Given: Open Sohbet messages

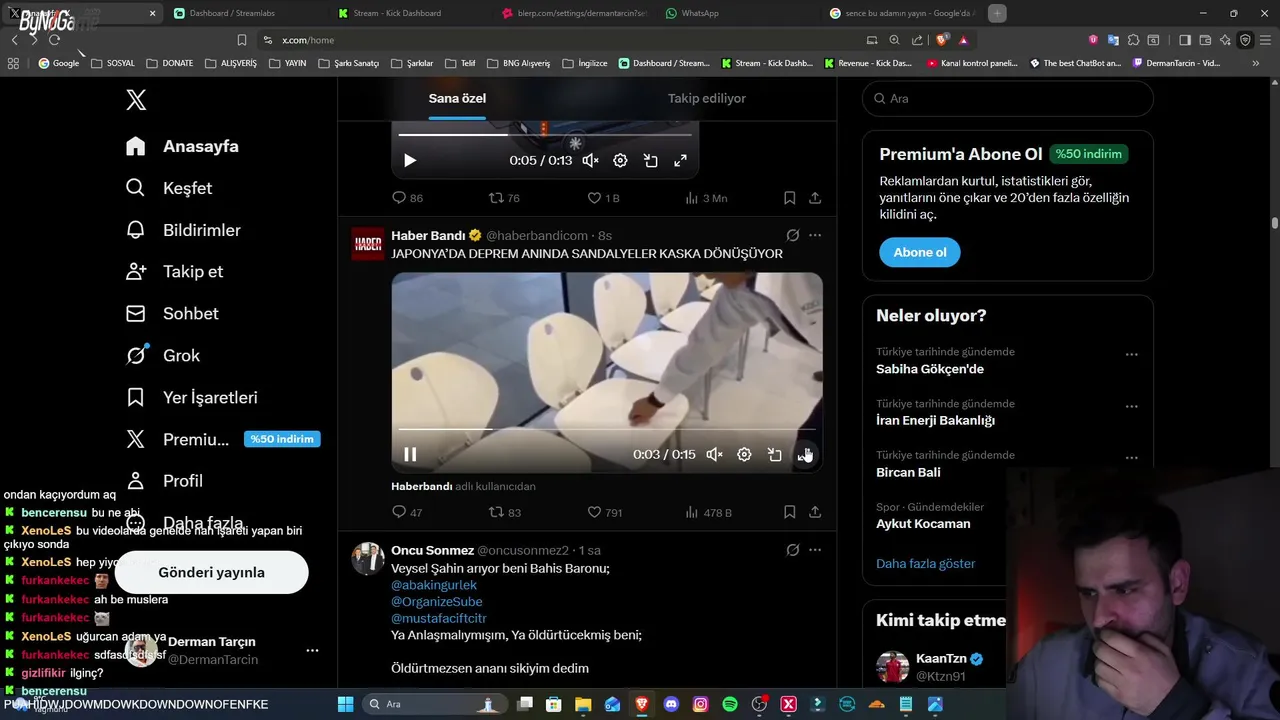Looking at the screenshot, I should 172,313.
